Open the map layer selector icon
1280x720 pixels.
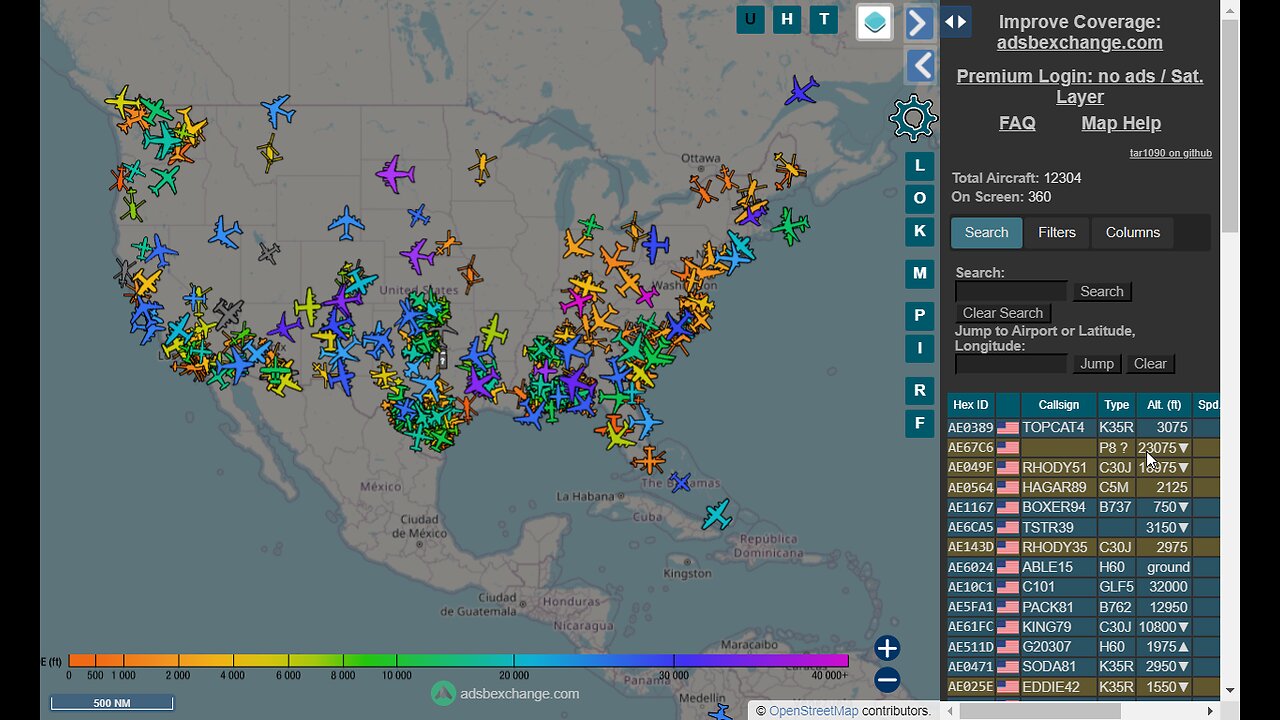[875, 22]
